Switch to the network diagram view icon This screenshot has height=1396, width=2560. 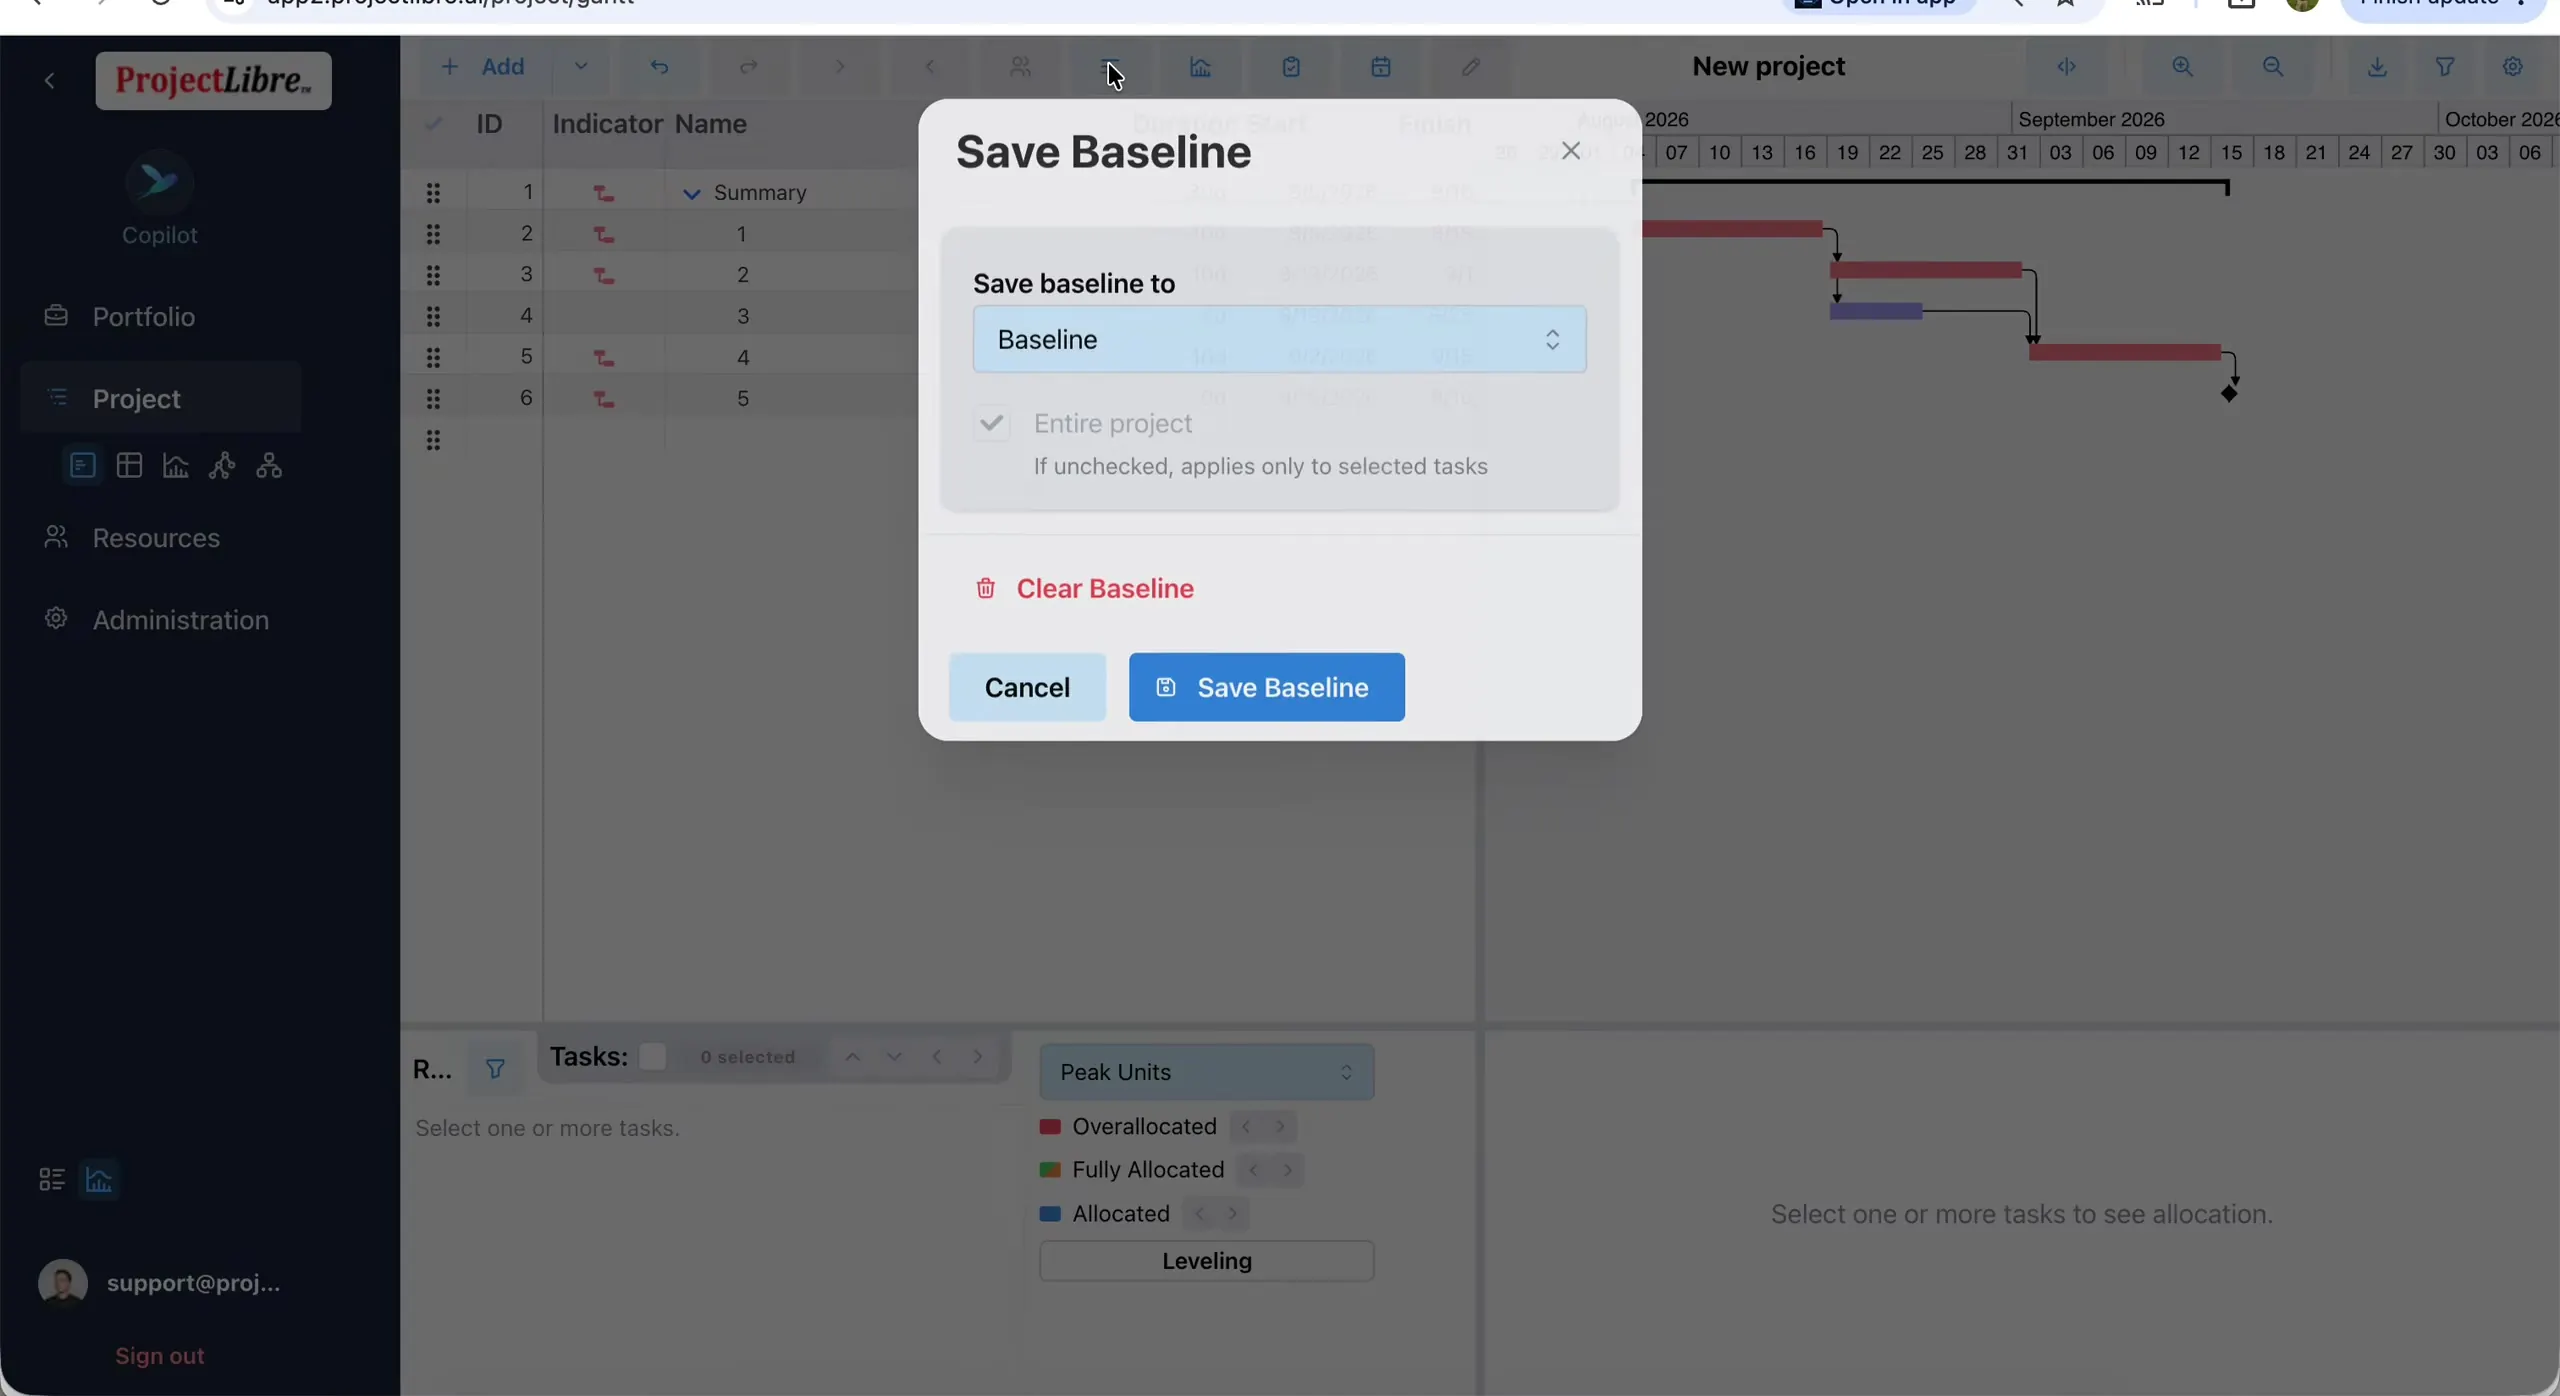(x=222, y=465)
